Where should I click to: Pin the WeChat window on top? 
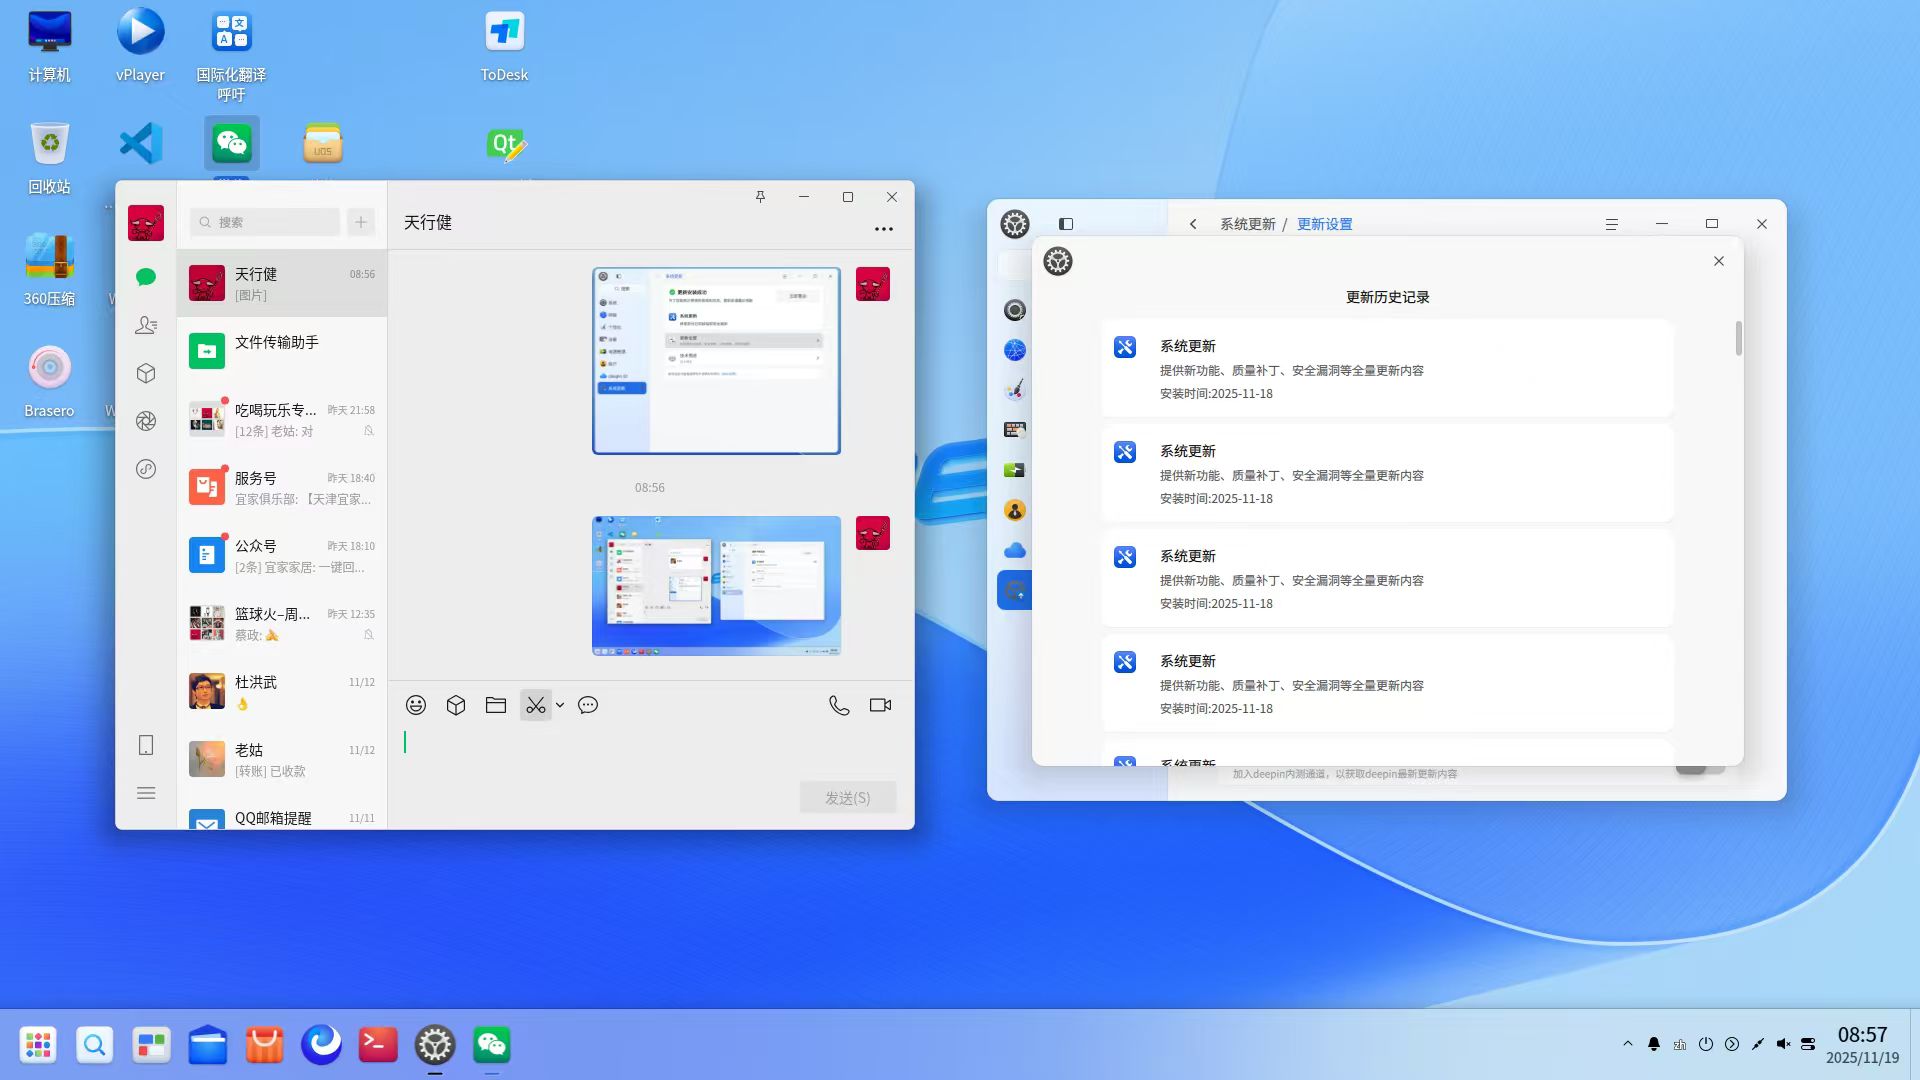coord(760,197)
